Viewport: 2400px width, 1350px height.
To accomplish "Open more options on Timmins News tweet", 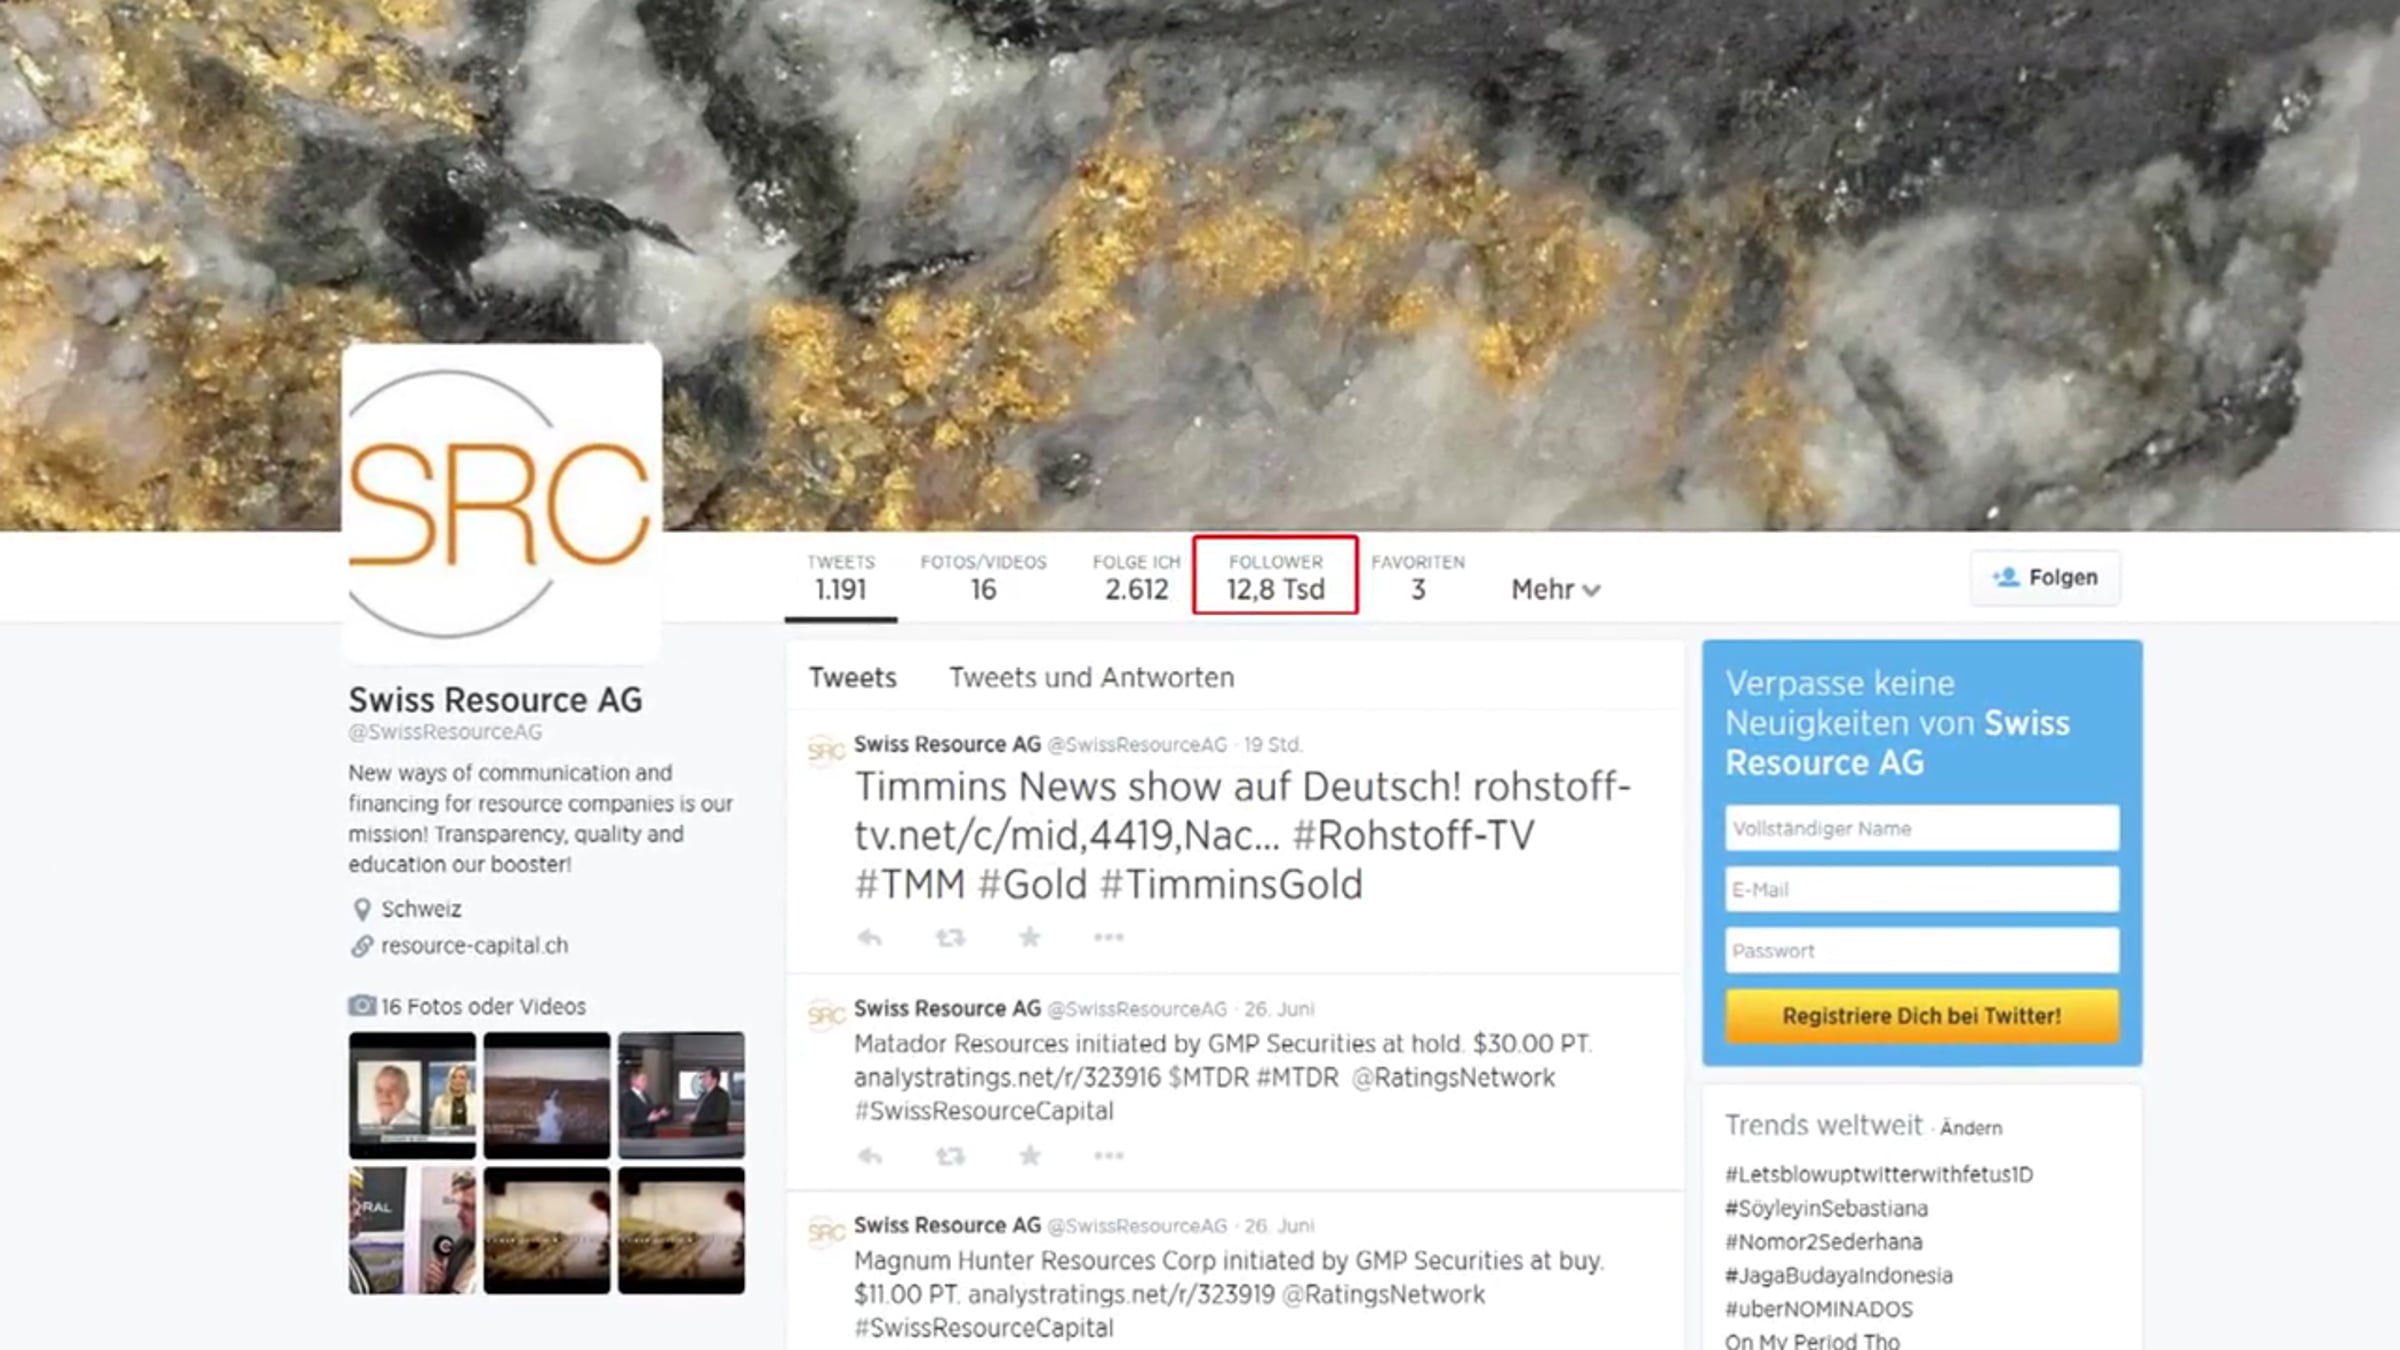I will click(1109, 937).
